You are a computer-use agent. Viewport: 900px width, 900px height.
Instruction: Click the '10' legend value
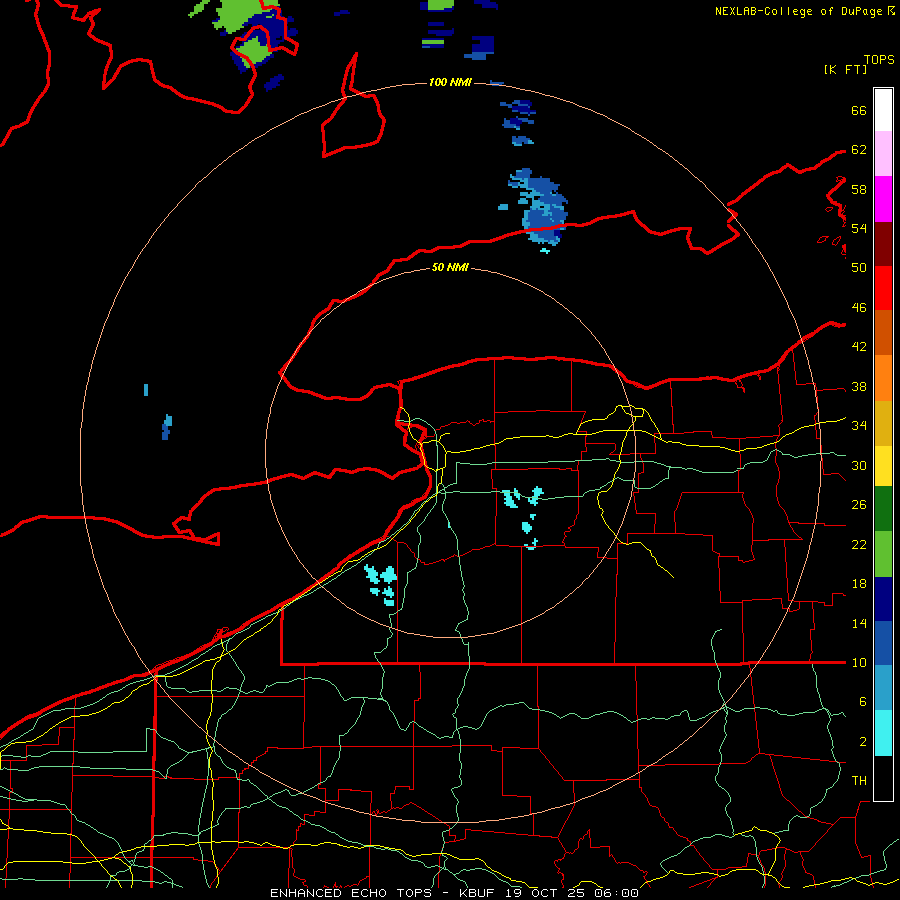click(x=859, y=662)
